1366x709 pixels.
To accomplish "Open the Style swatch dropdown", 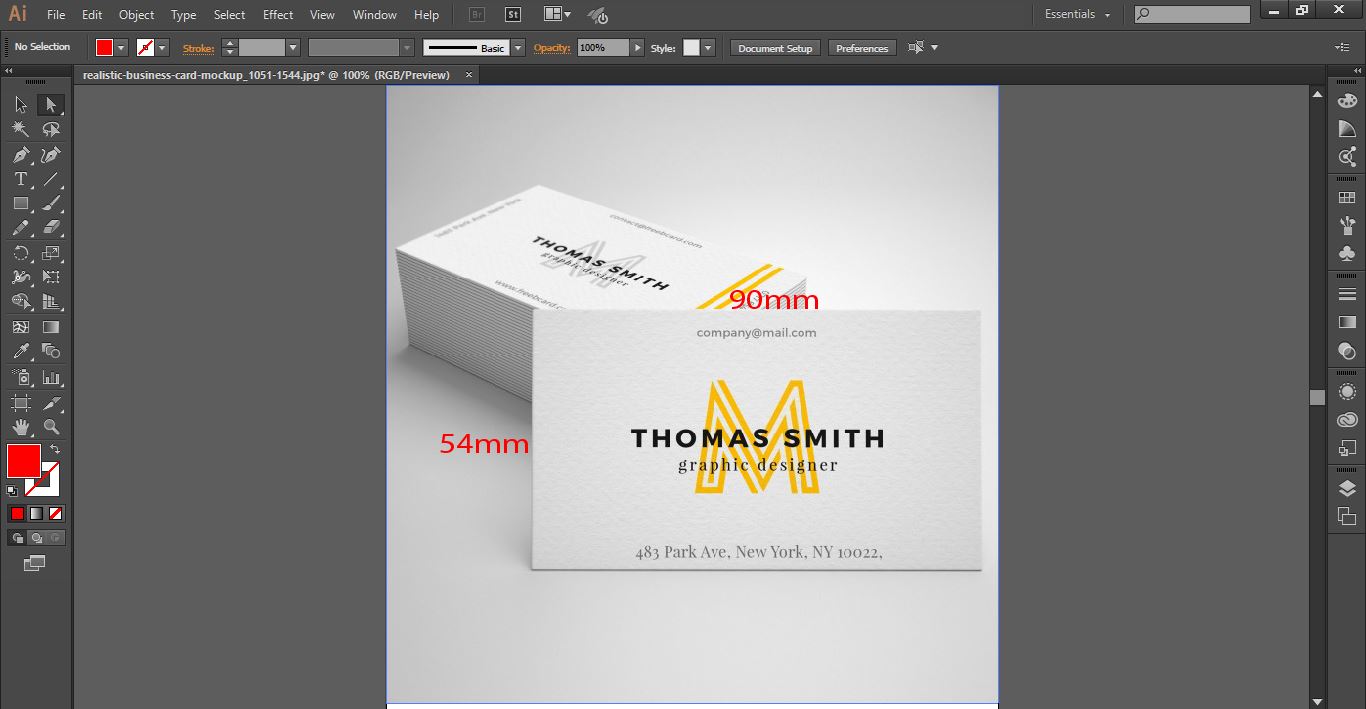I will [708, 48].
